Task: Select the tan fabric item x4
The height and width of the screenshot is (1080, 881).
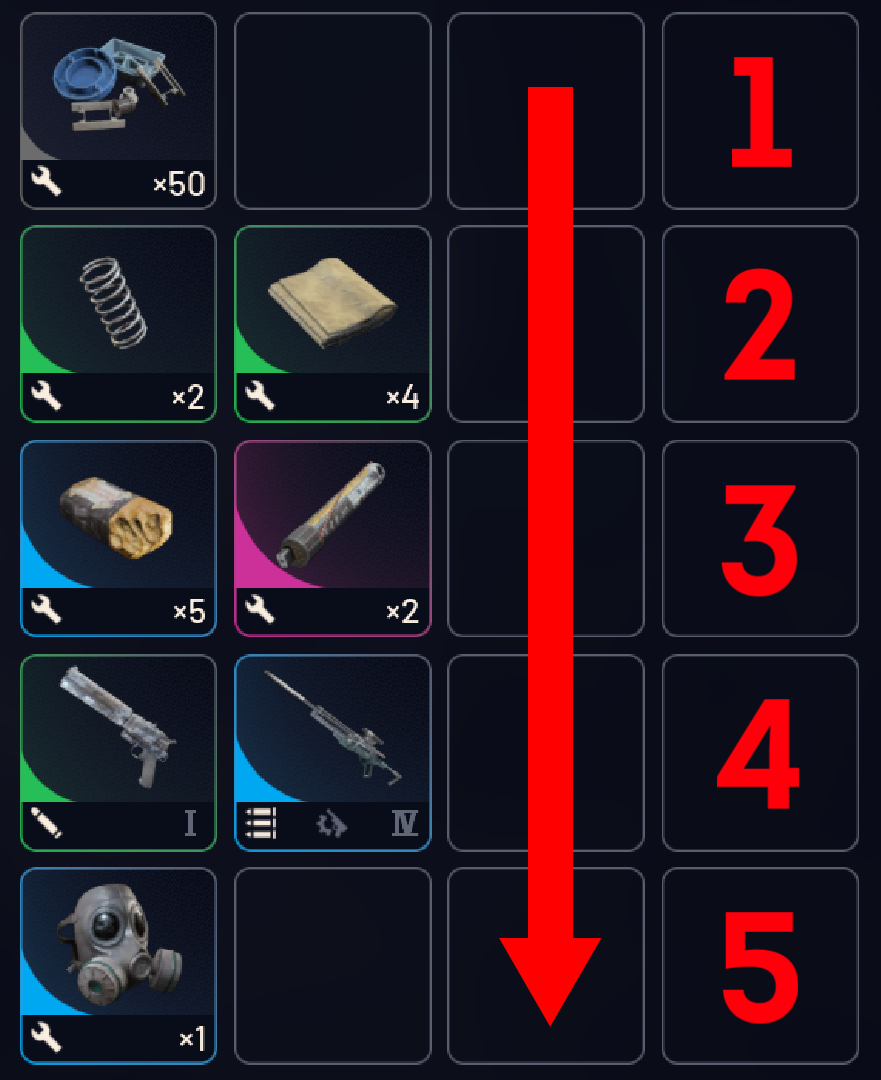Action: pos(333,324)
